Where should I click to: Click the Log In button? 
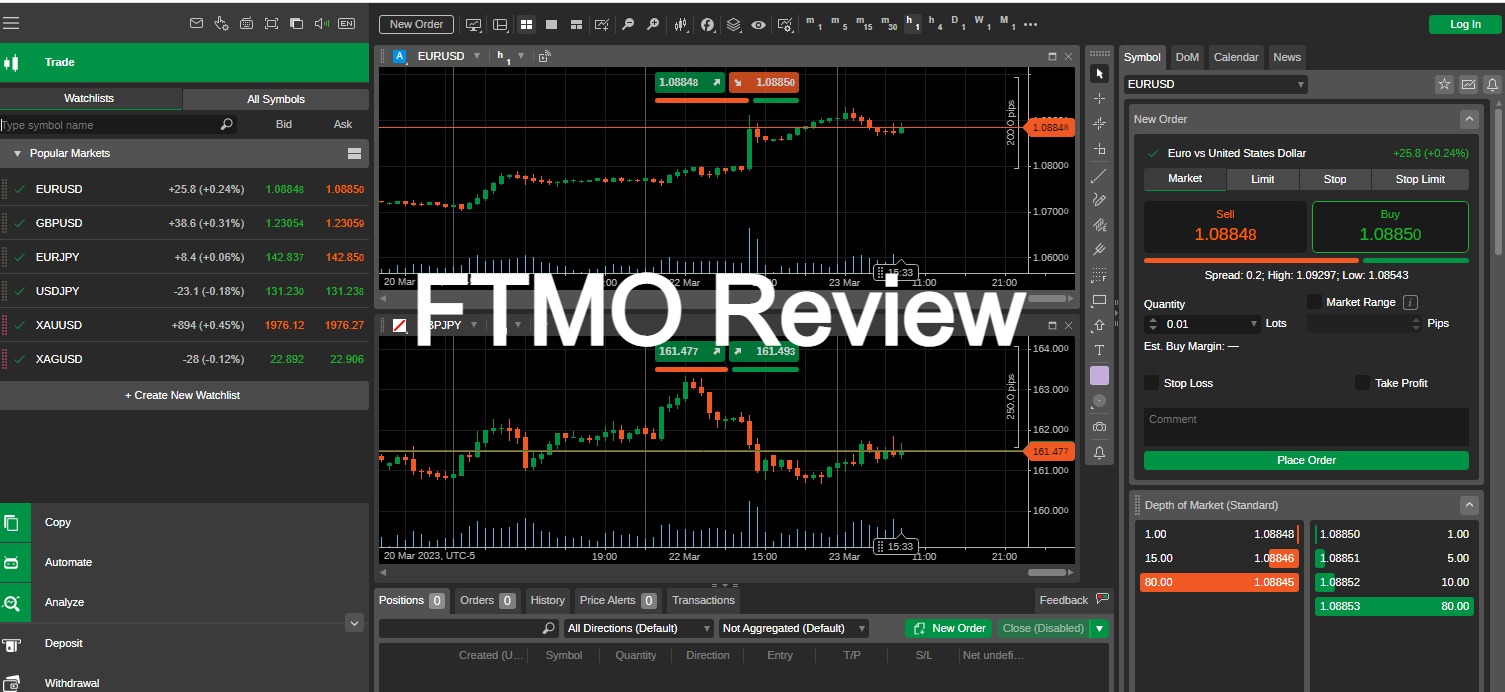1465,24
